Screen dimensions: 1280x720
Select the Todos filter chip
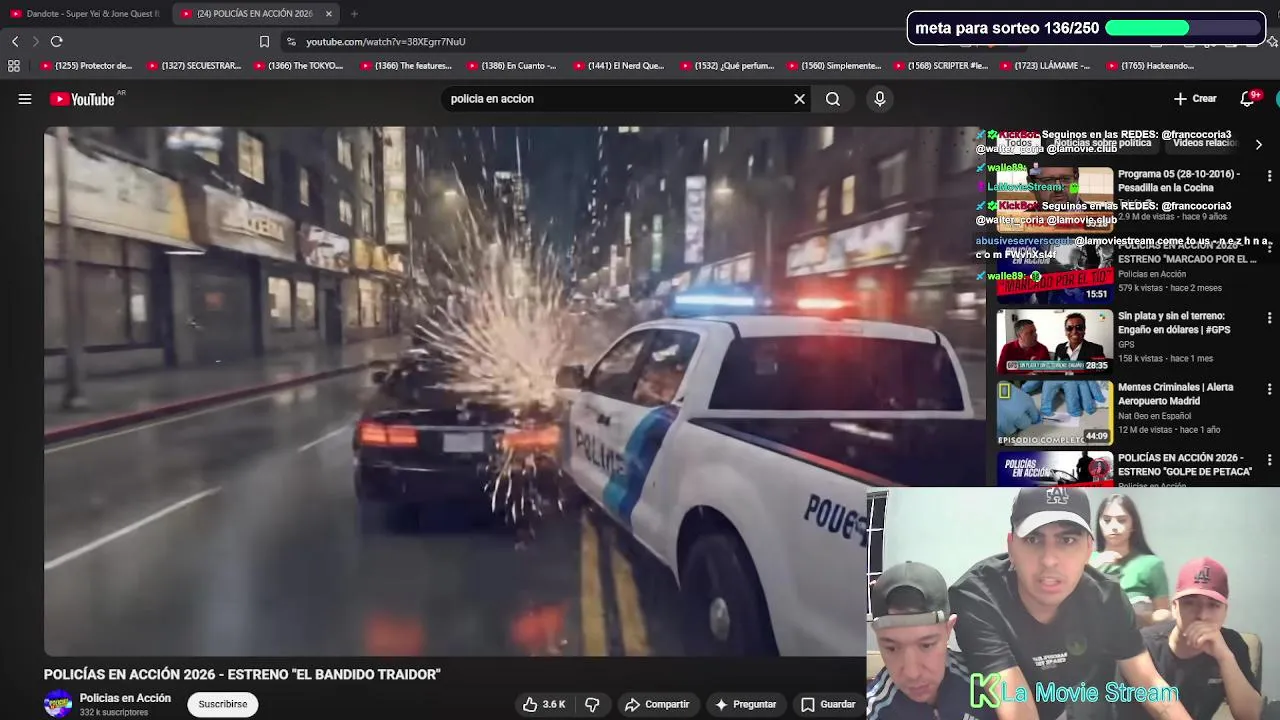[1019, 143]
